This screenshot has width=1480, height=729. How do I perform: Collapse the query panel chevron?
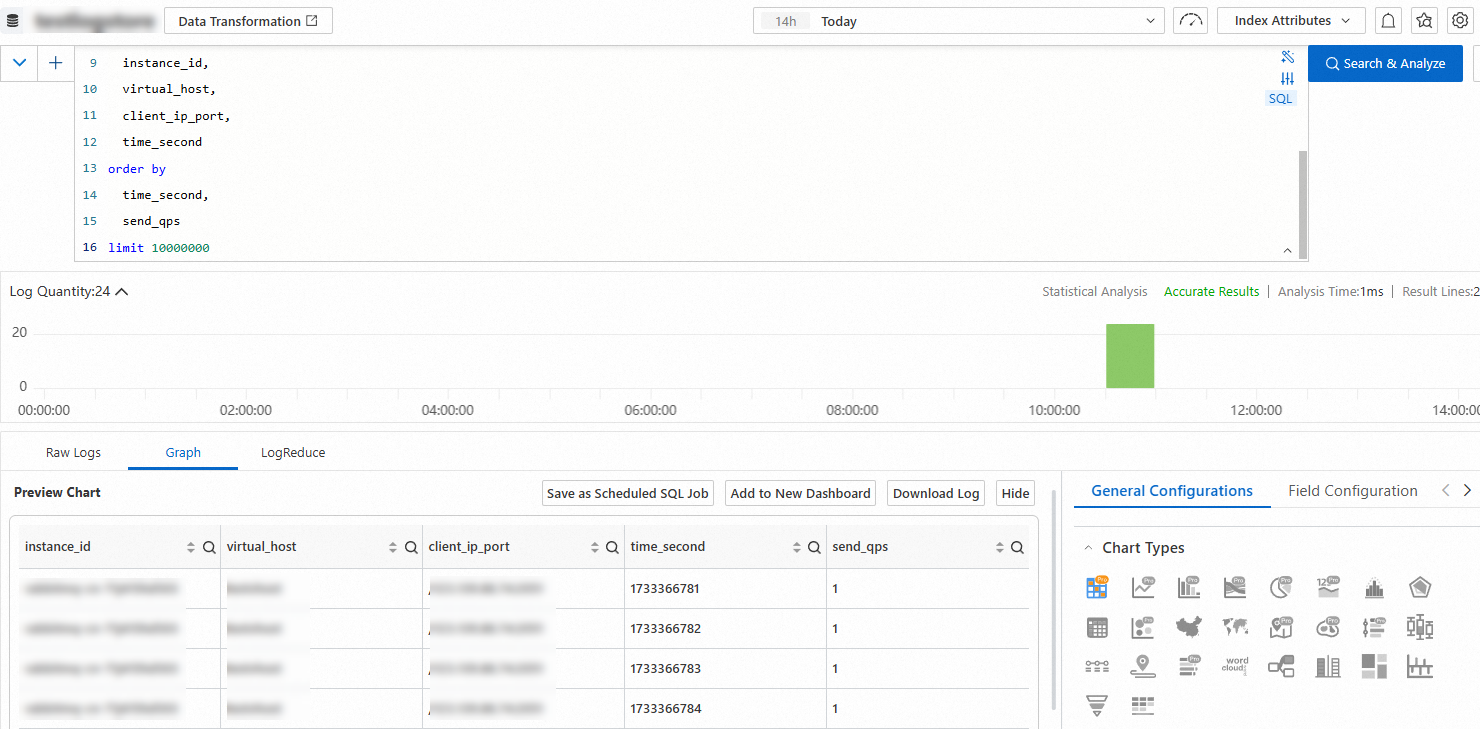19,63
